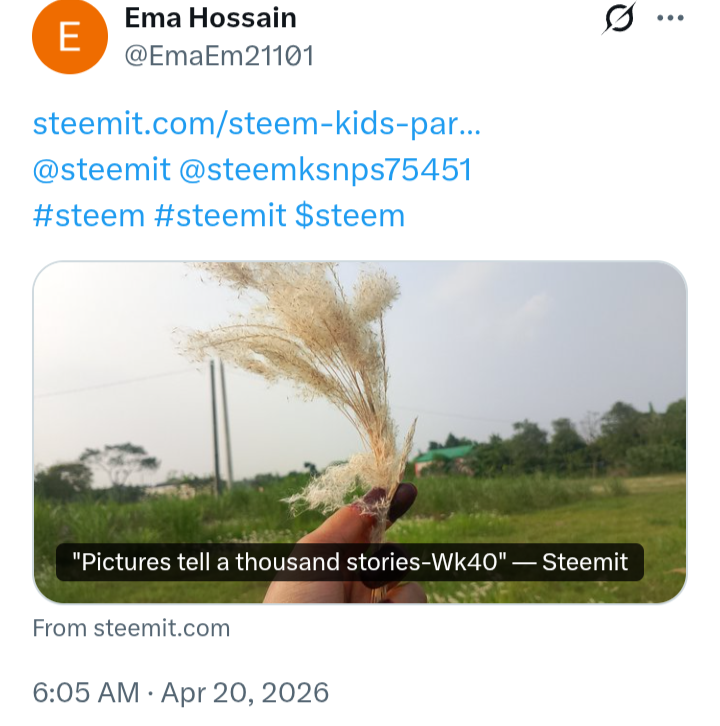Open the @steemksnps75451 mention
This screenshot has height=726, width=720.
(325, 169)
